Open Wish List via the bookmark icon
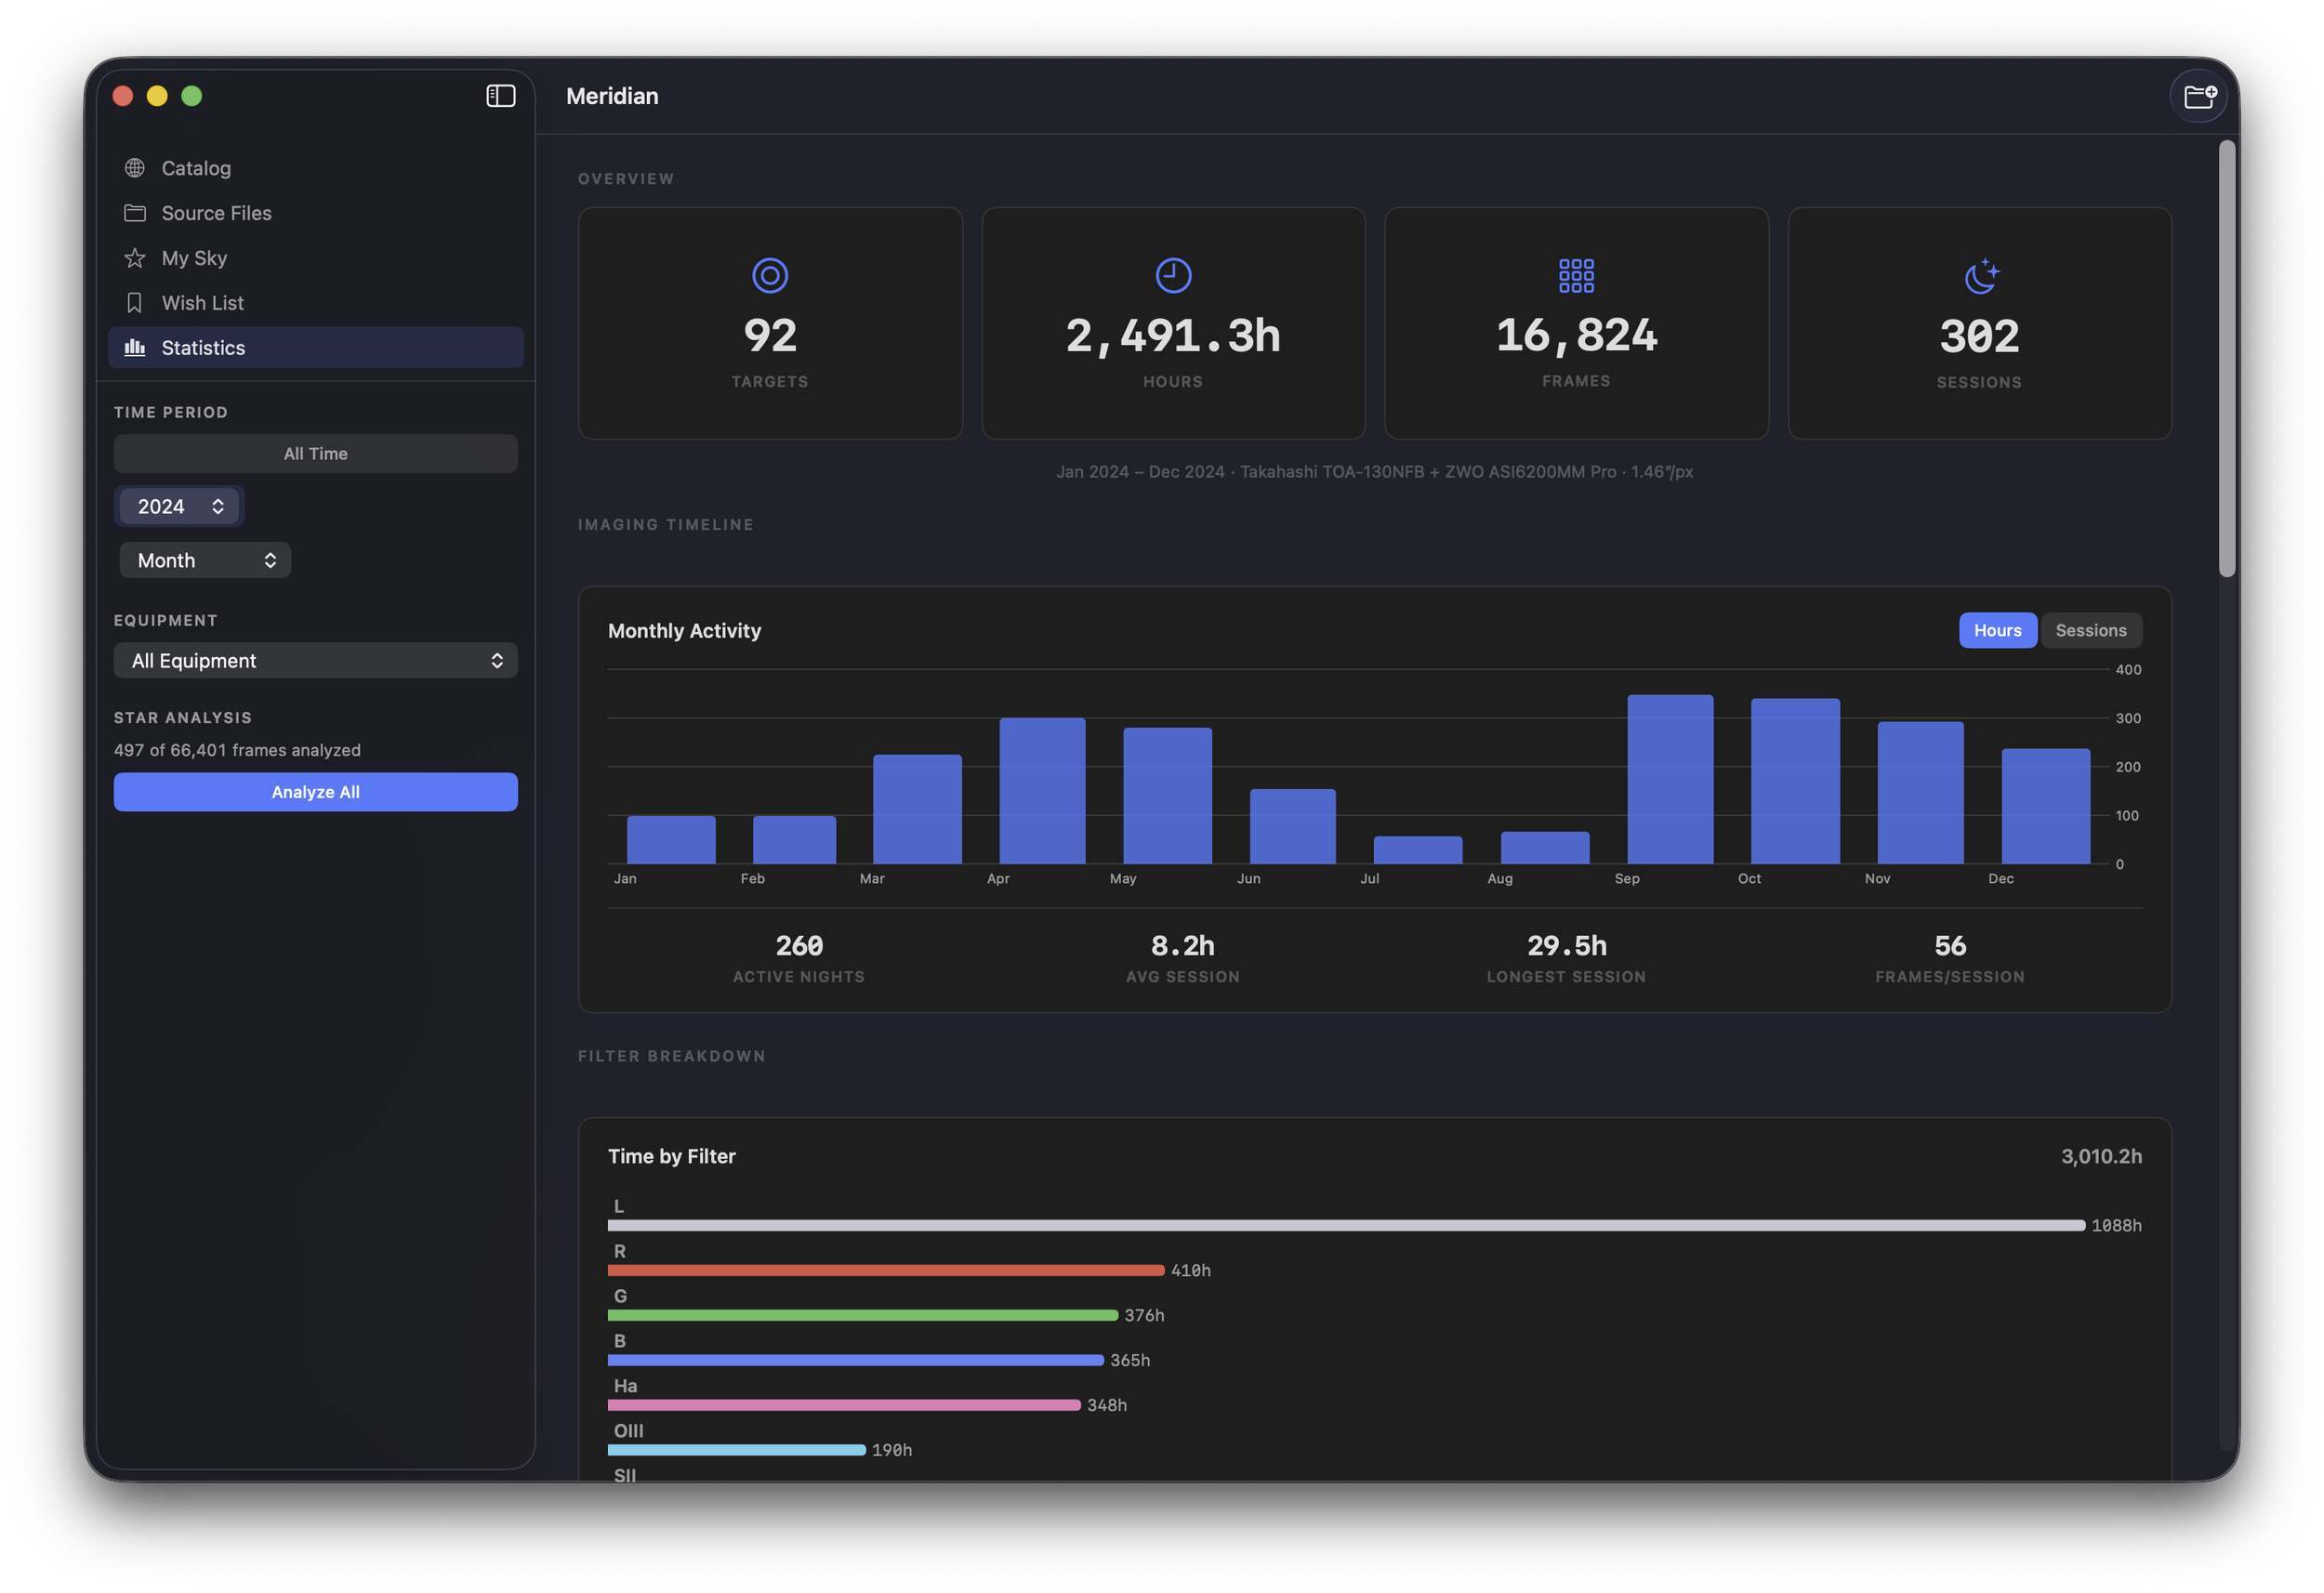 pyautogui.click(x=135, y=302)
